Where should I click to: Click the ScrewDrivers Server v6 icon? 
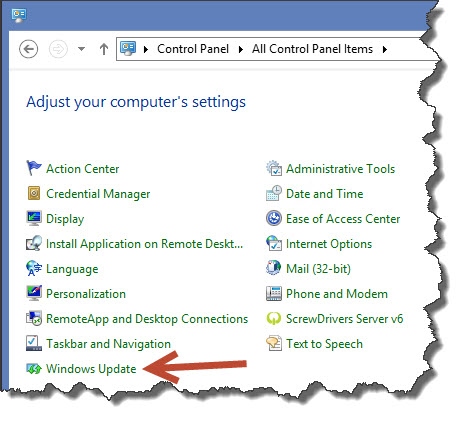pyautogui.click(x=274, y=318)
